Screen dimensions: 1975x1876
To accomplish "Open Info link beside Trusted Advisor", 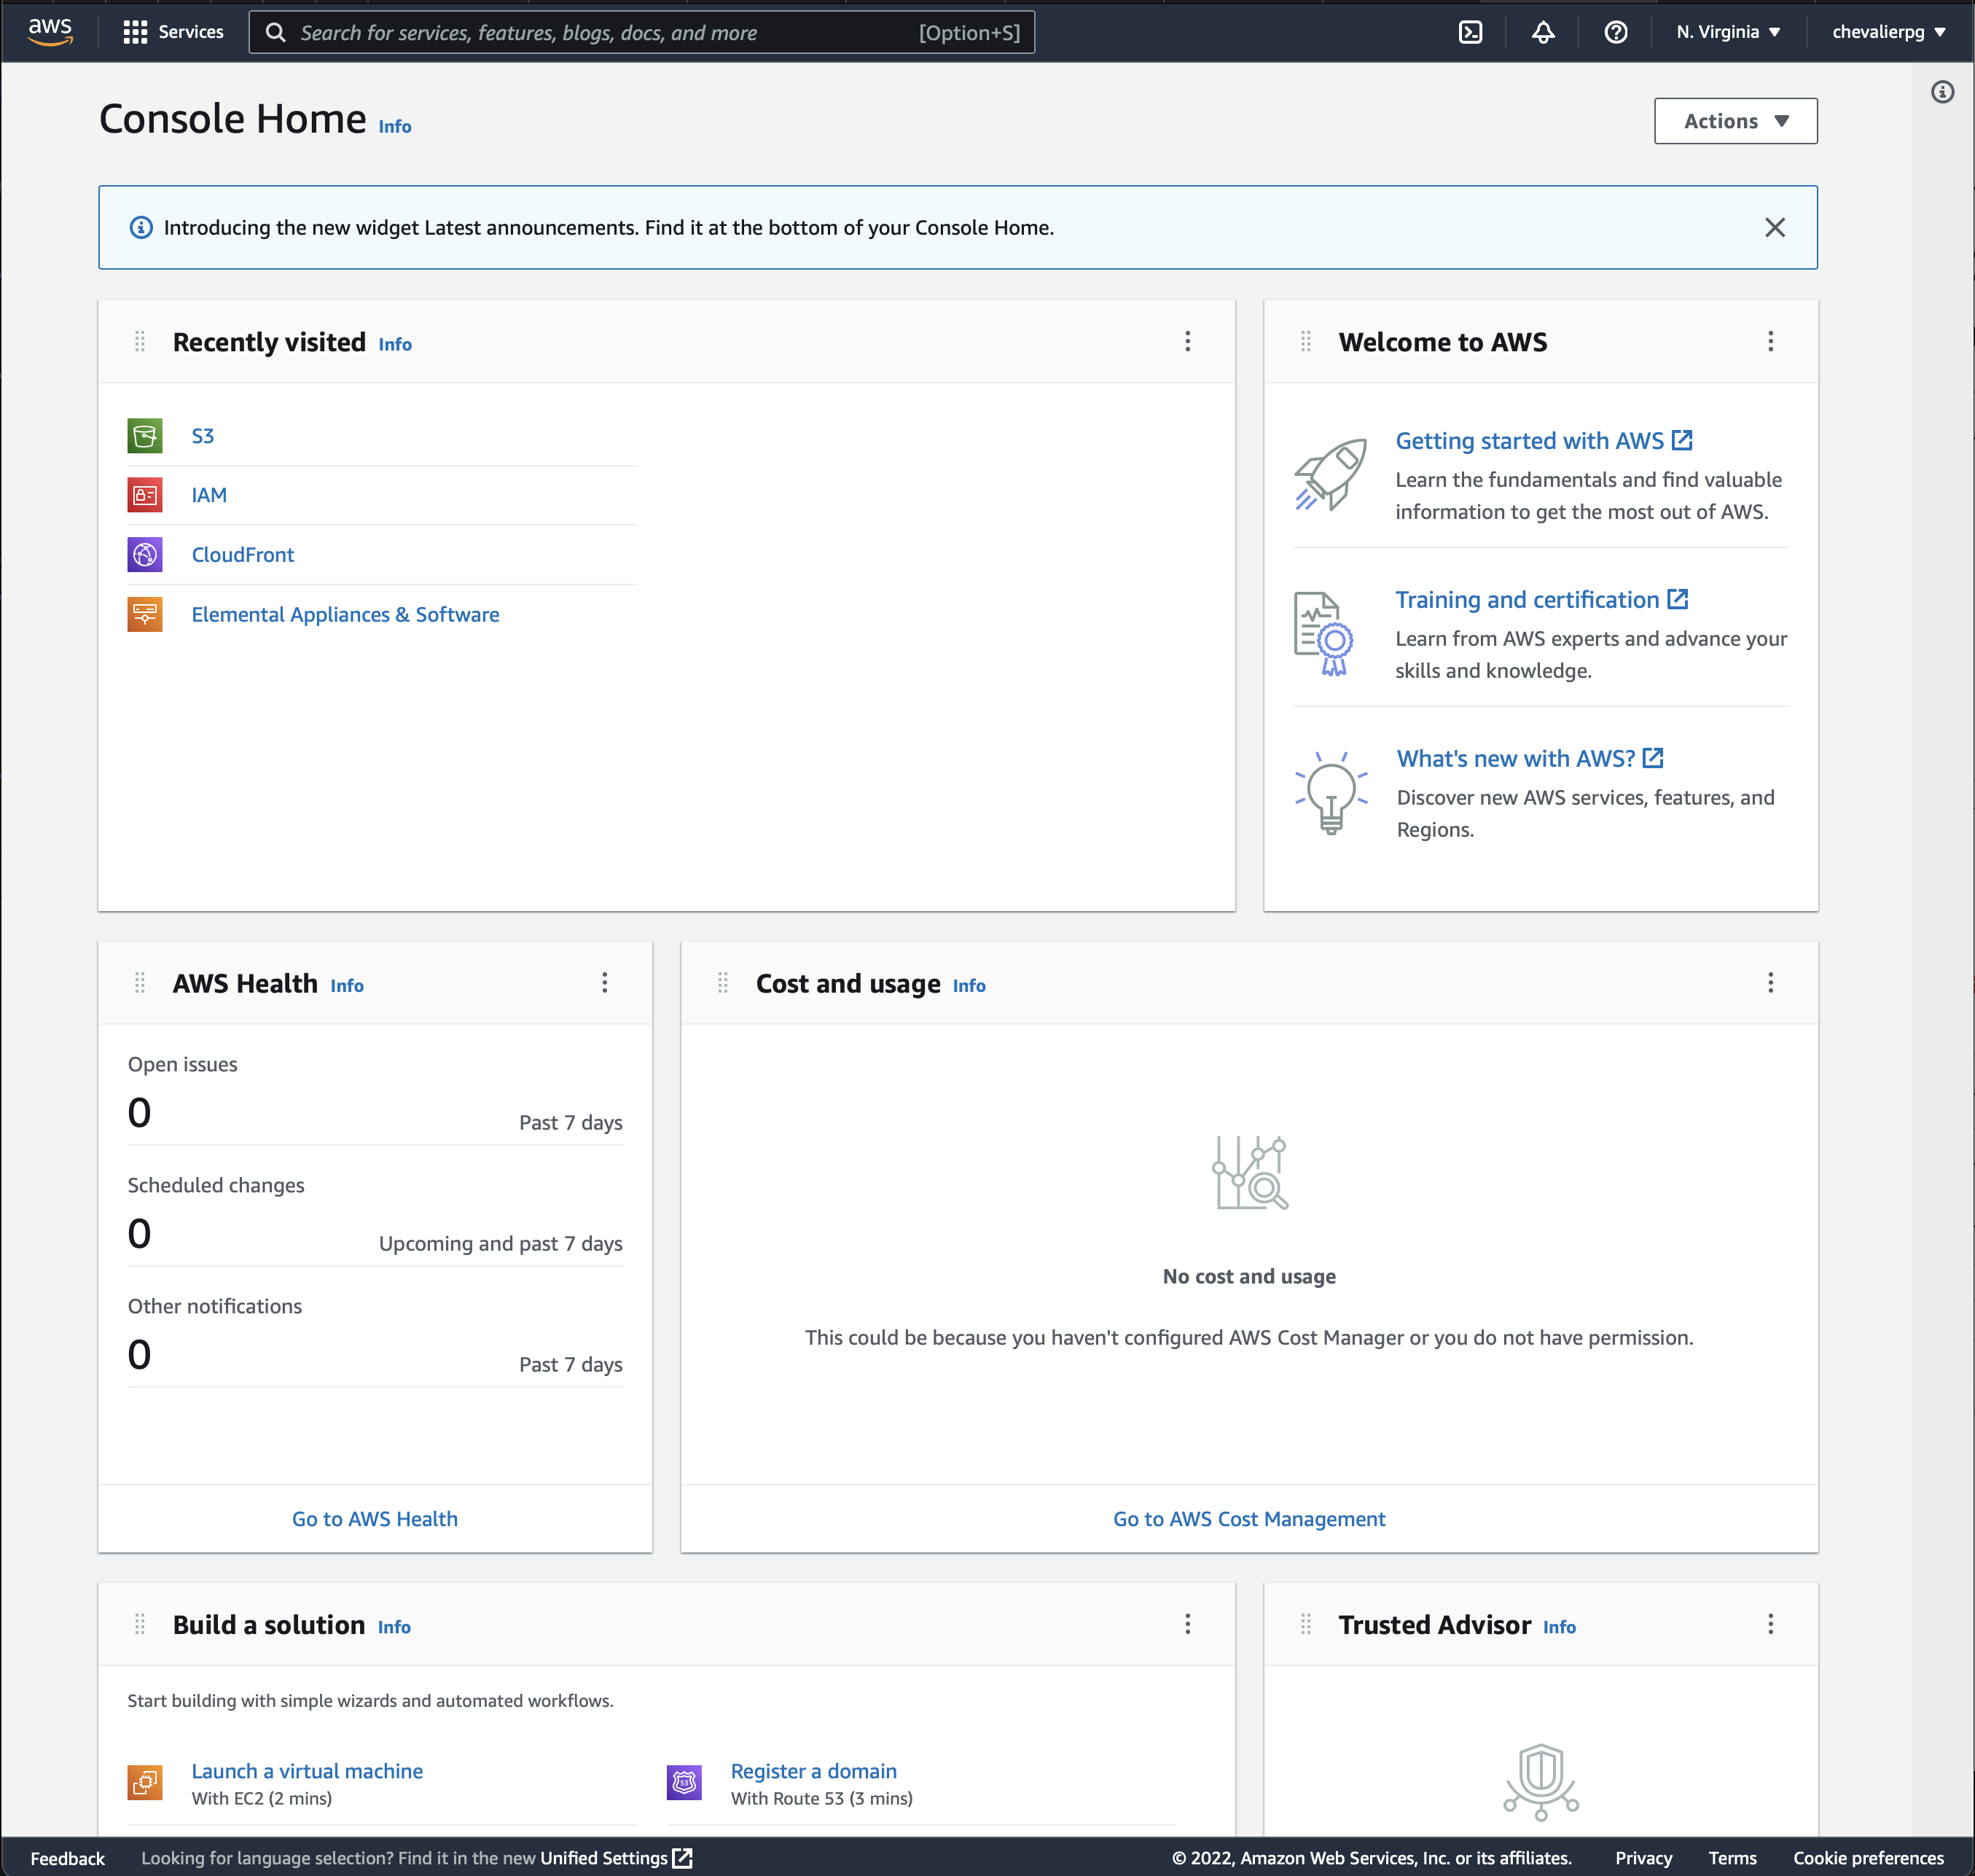I will (1559, 1627).
